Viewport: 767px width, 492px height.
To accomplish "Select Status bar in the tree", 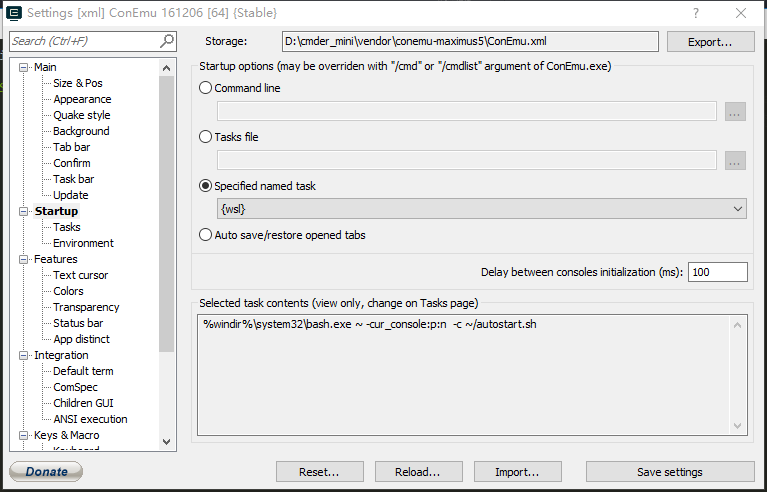I will [78, 323].
